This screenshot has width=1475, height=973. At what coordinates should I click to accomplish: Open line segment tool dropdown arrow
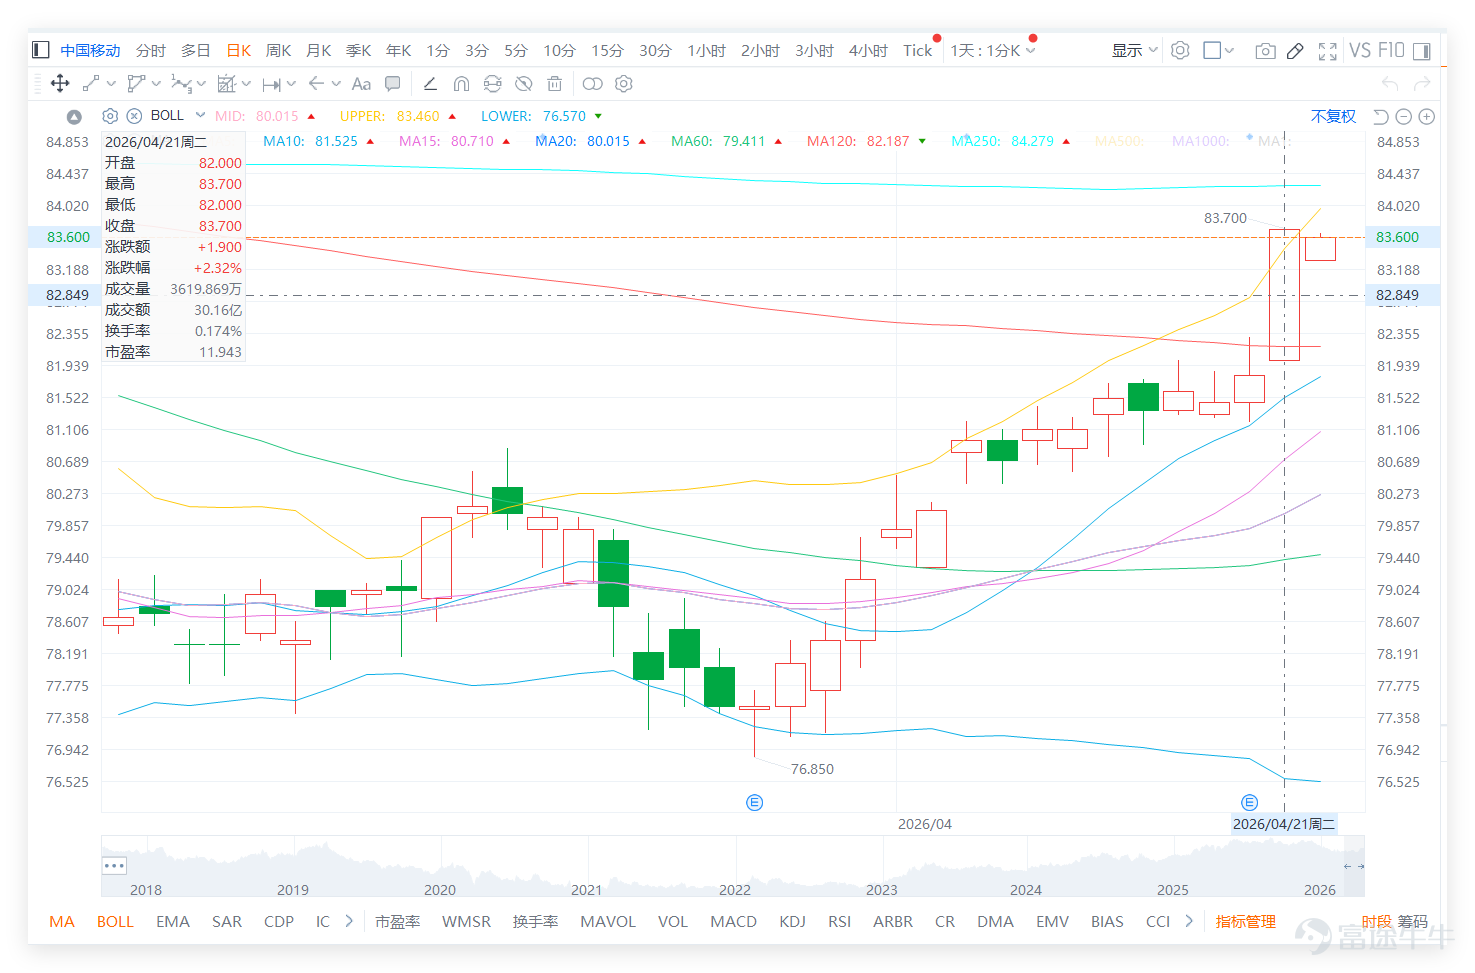(x=111, y=84)
